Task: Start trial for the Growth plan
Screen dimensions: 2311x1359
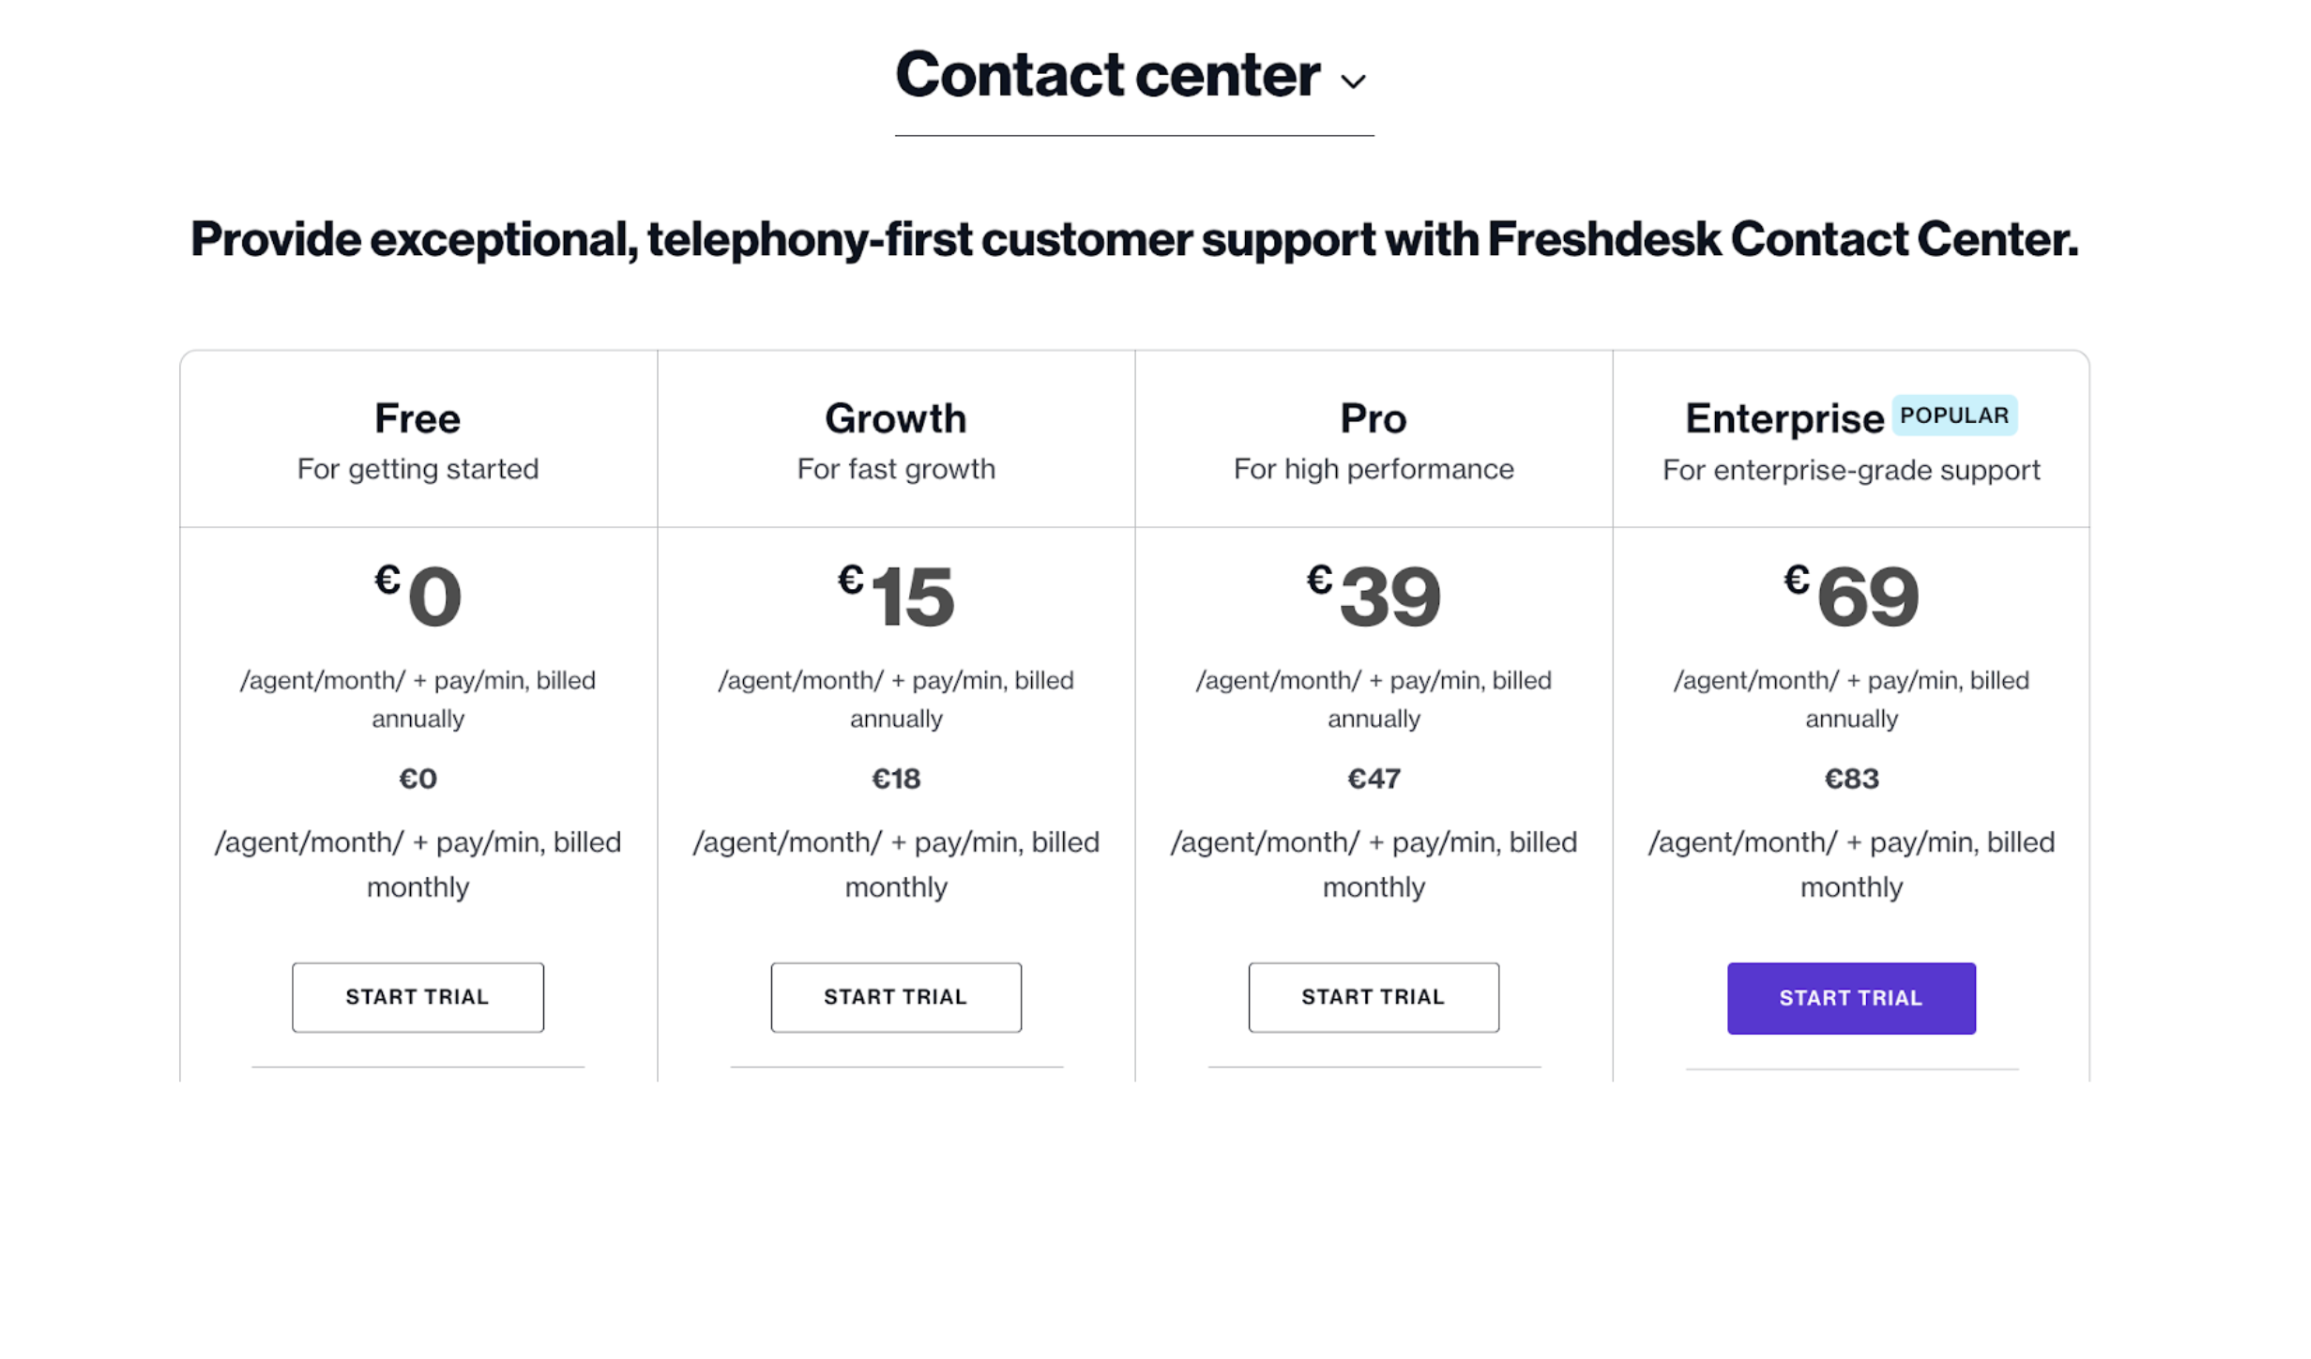Action: [x=895, y=997]
